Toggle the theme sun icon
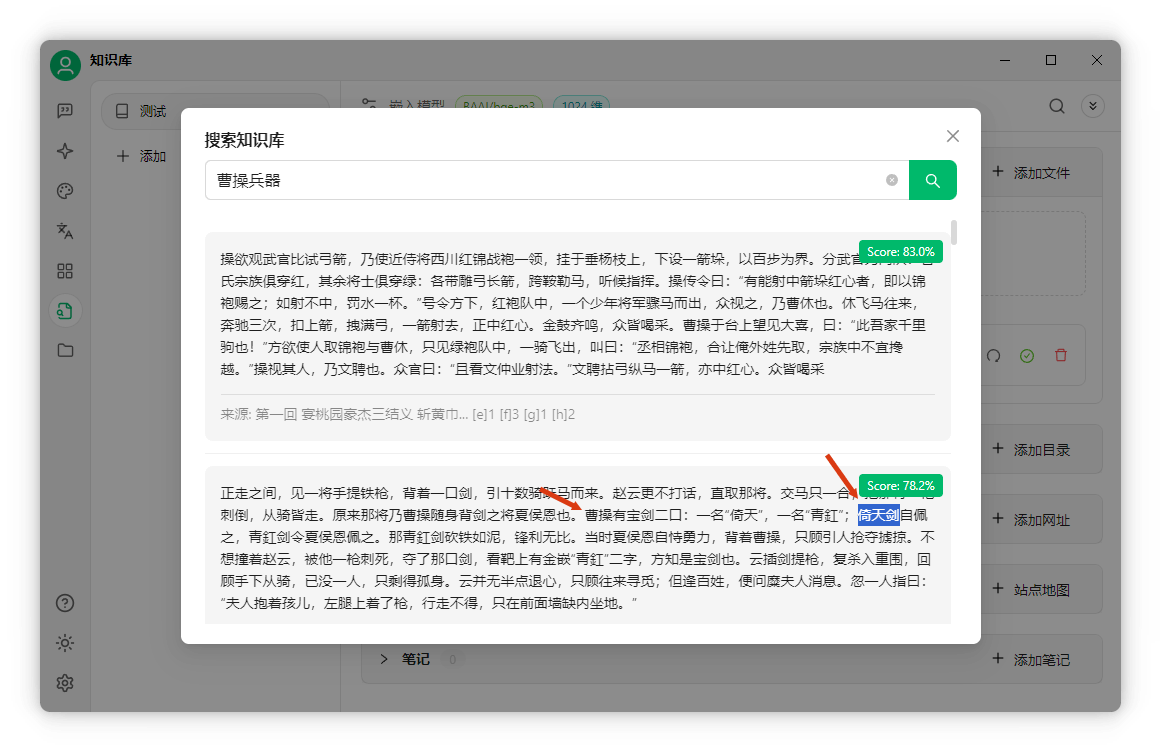1161x752 pixels. pos(65,643)
